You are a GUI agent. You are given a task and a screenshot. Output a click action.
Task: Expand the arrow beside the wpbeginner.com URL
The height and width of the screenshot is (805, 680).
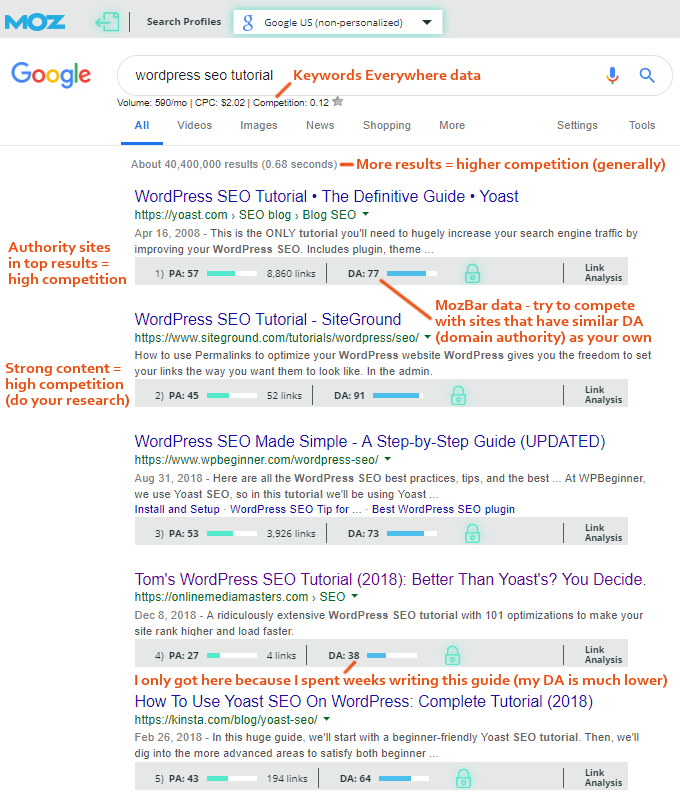click(x=388, y=458)
